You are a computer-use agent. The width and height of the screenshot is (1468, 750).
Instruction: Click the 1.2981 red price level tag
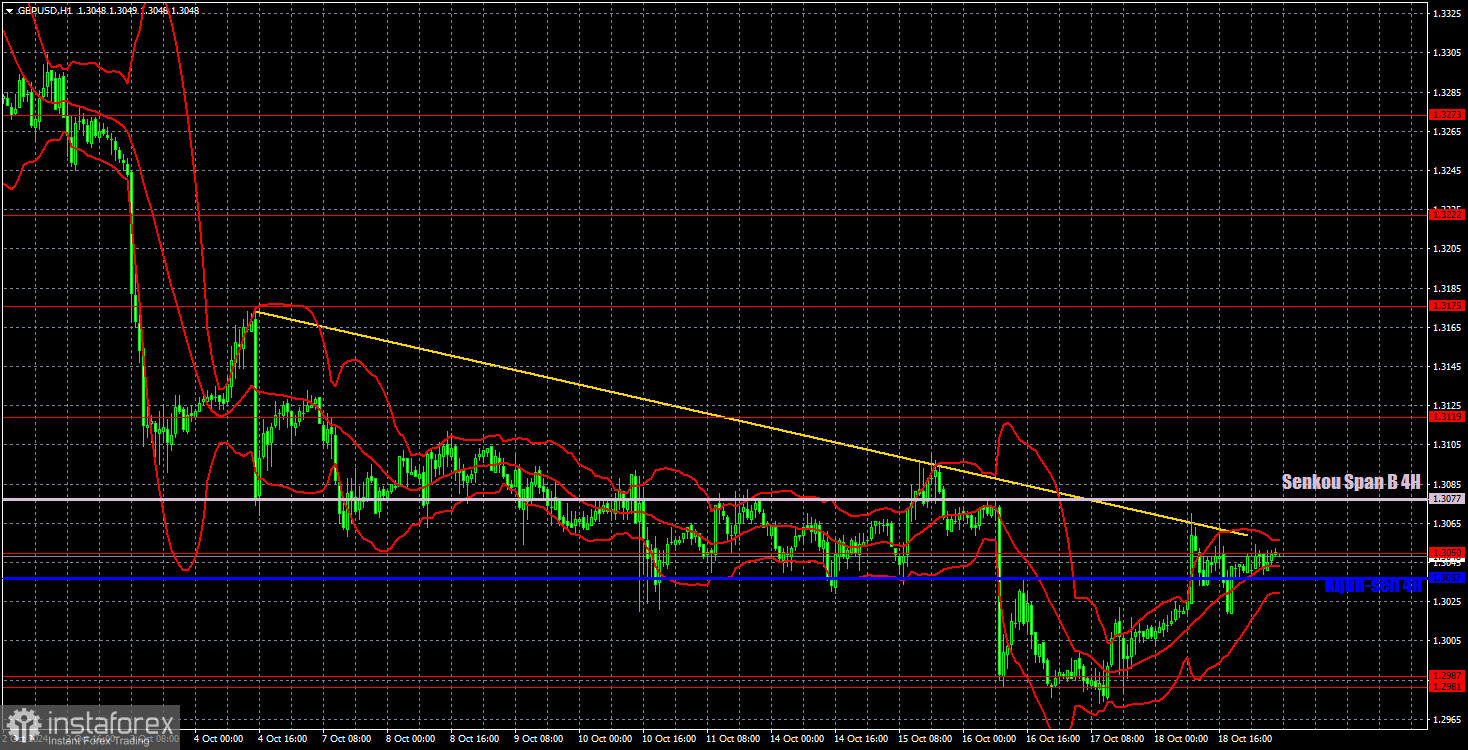coord(1448,686)
